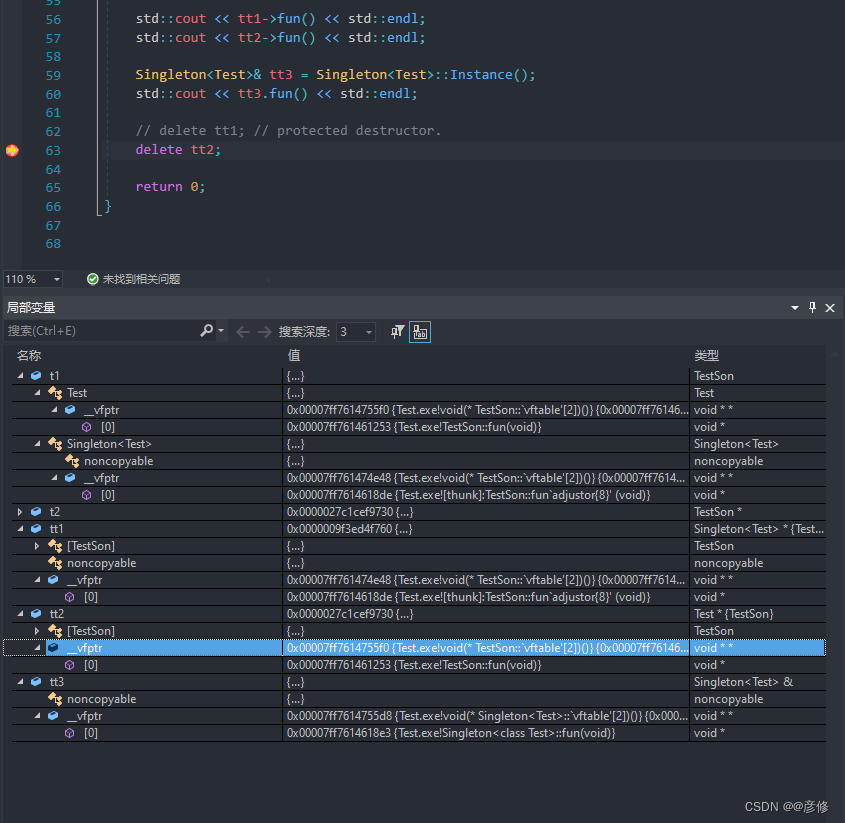Click line number 56 in the gutter

point(53,19)
